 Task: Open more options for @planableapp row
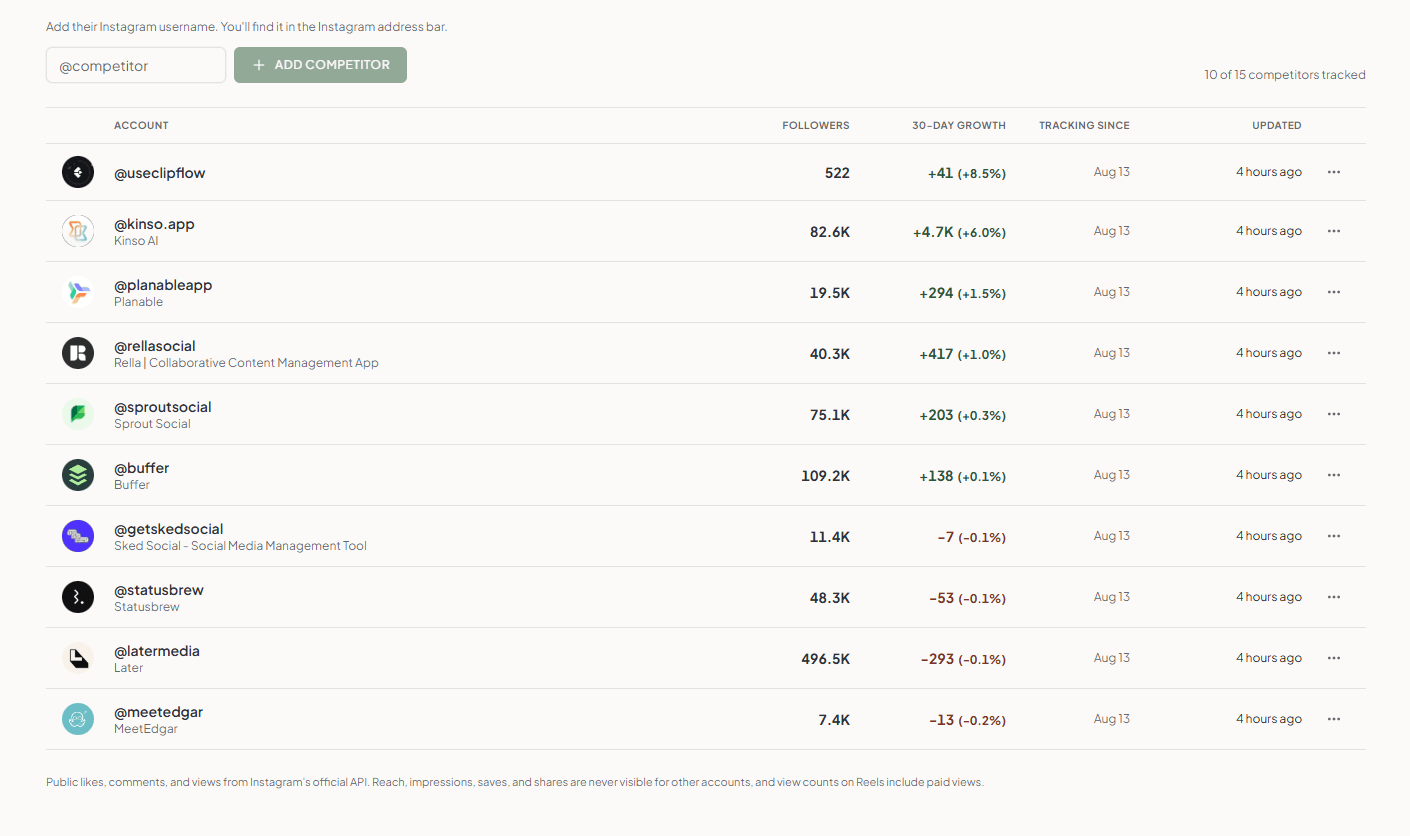[1333, 292]
